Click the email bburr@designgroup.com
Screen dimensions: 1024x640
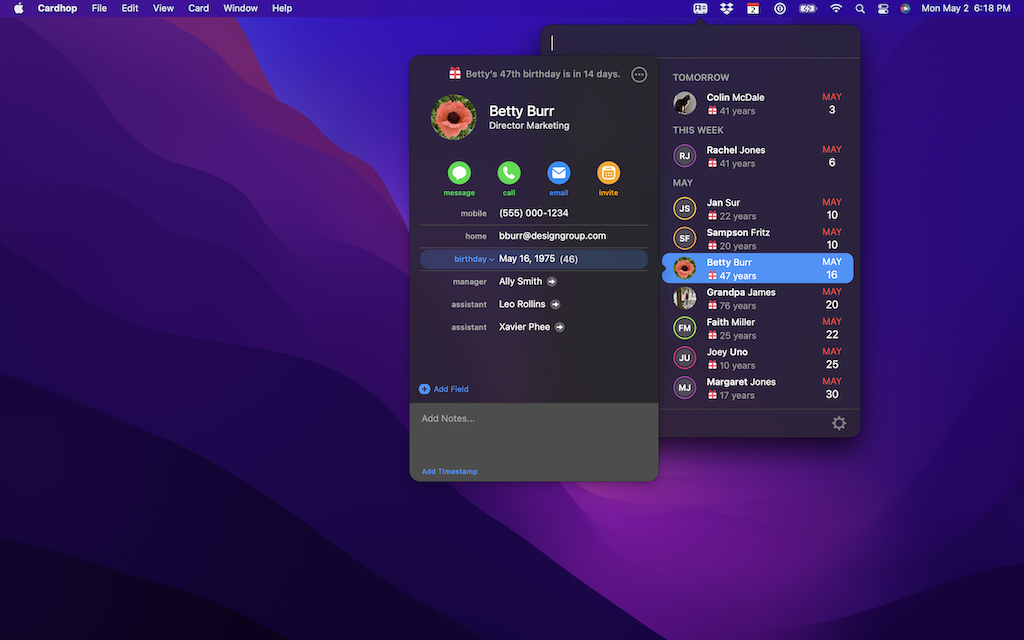(552, 236)
